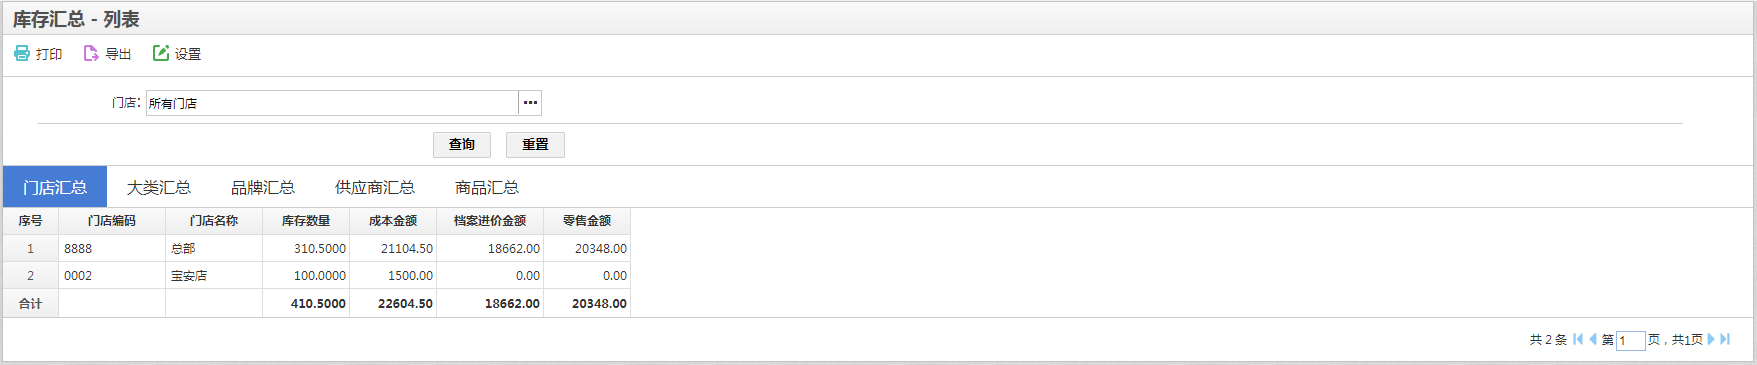The height and width of the screenshot is (365, 1757).
Task: Switch to 品牌汇总 tab
Action: pyautogui.click(x=263, y=187)
